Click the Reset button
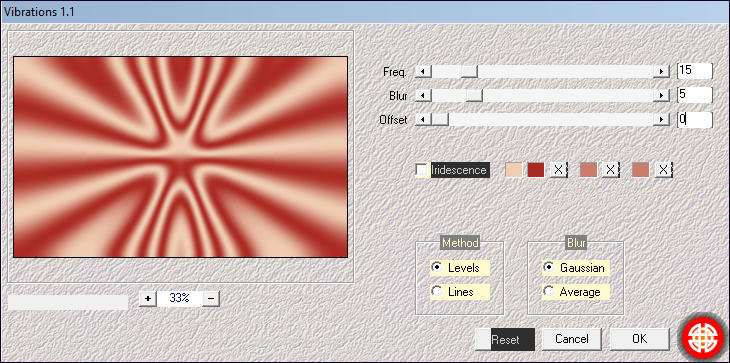Screen dimensions: 730x363 click(505, 339)
